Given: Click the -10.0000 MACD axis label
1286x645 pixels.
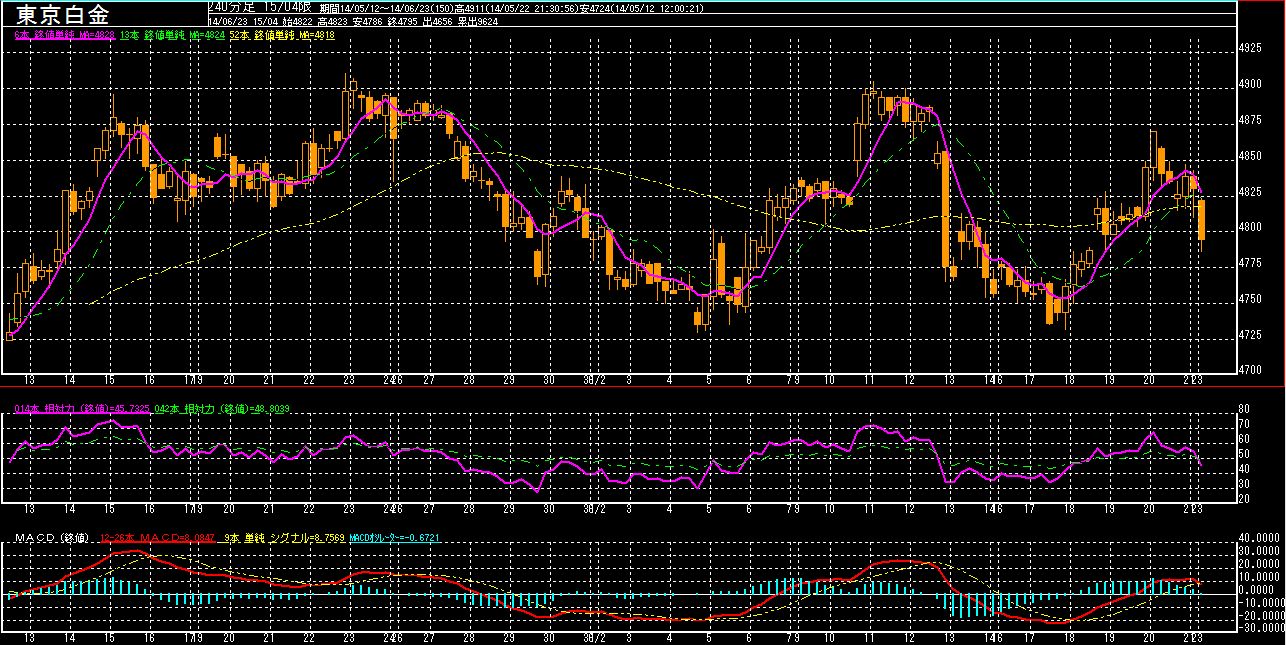Looking at the screenshot, I should (x=1260, y=602).
